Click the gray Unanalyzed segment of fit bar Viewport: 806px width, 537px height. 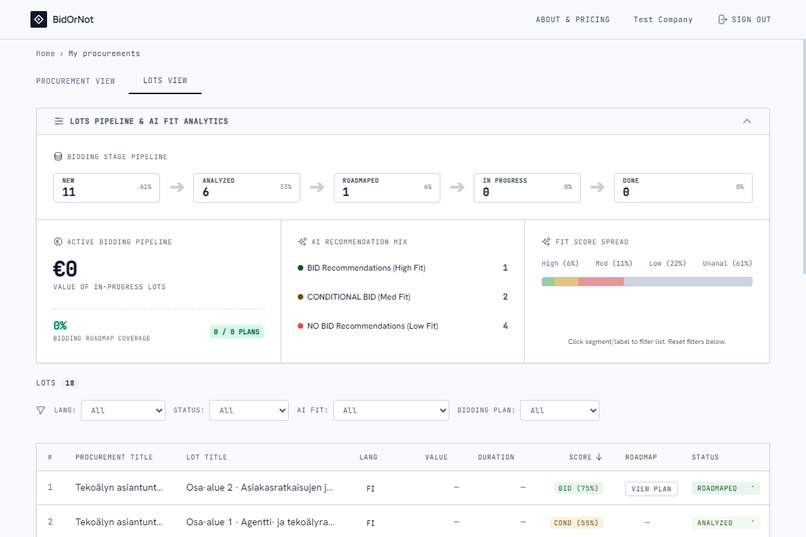[688, 282]
